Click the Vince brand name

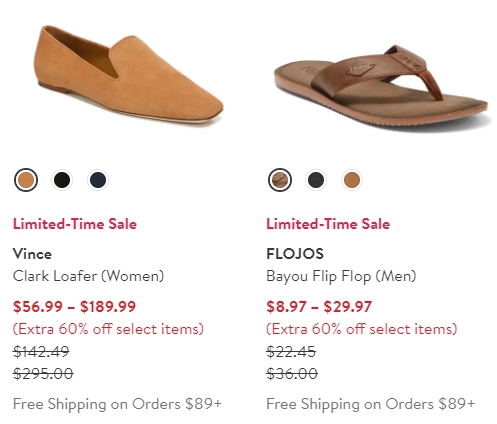(32, 254)
